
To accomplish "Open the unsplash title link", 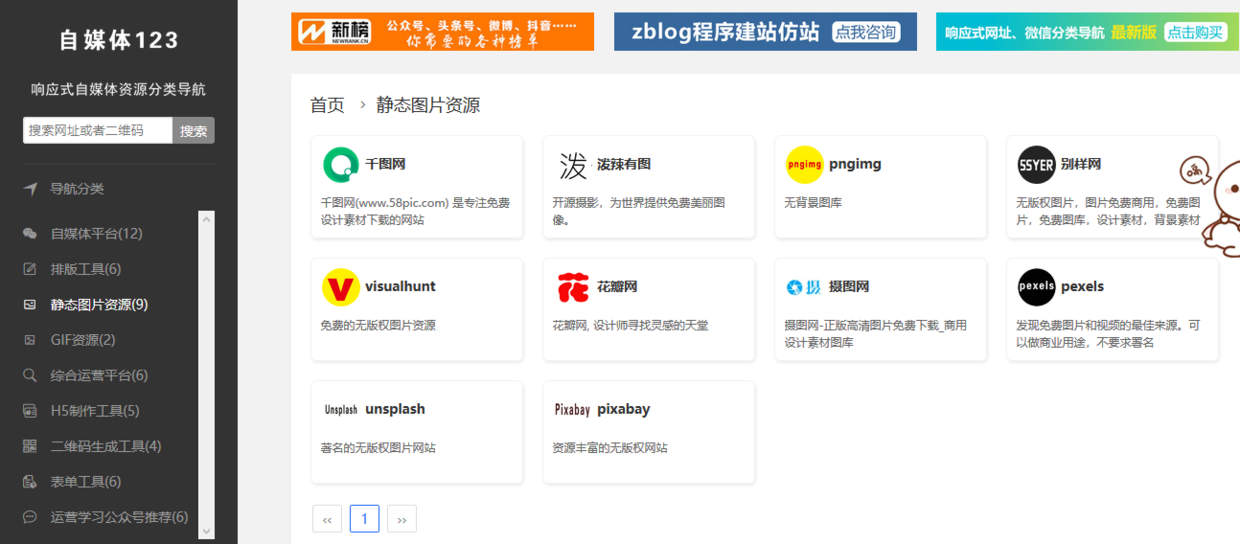I will coord(395,409).
